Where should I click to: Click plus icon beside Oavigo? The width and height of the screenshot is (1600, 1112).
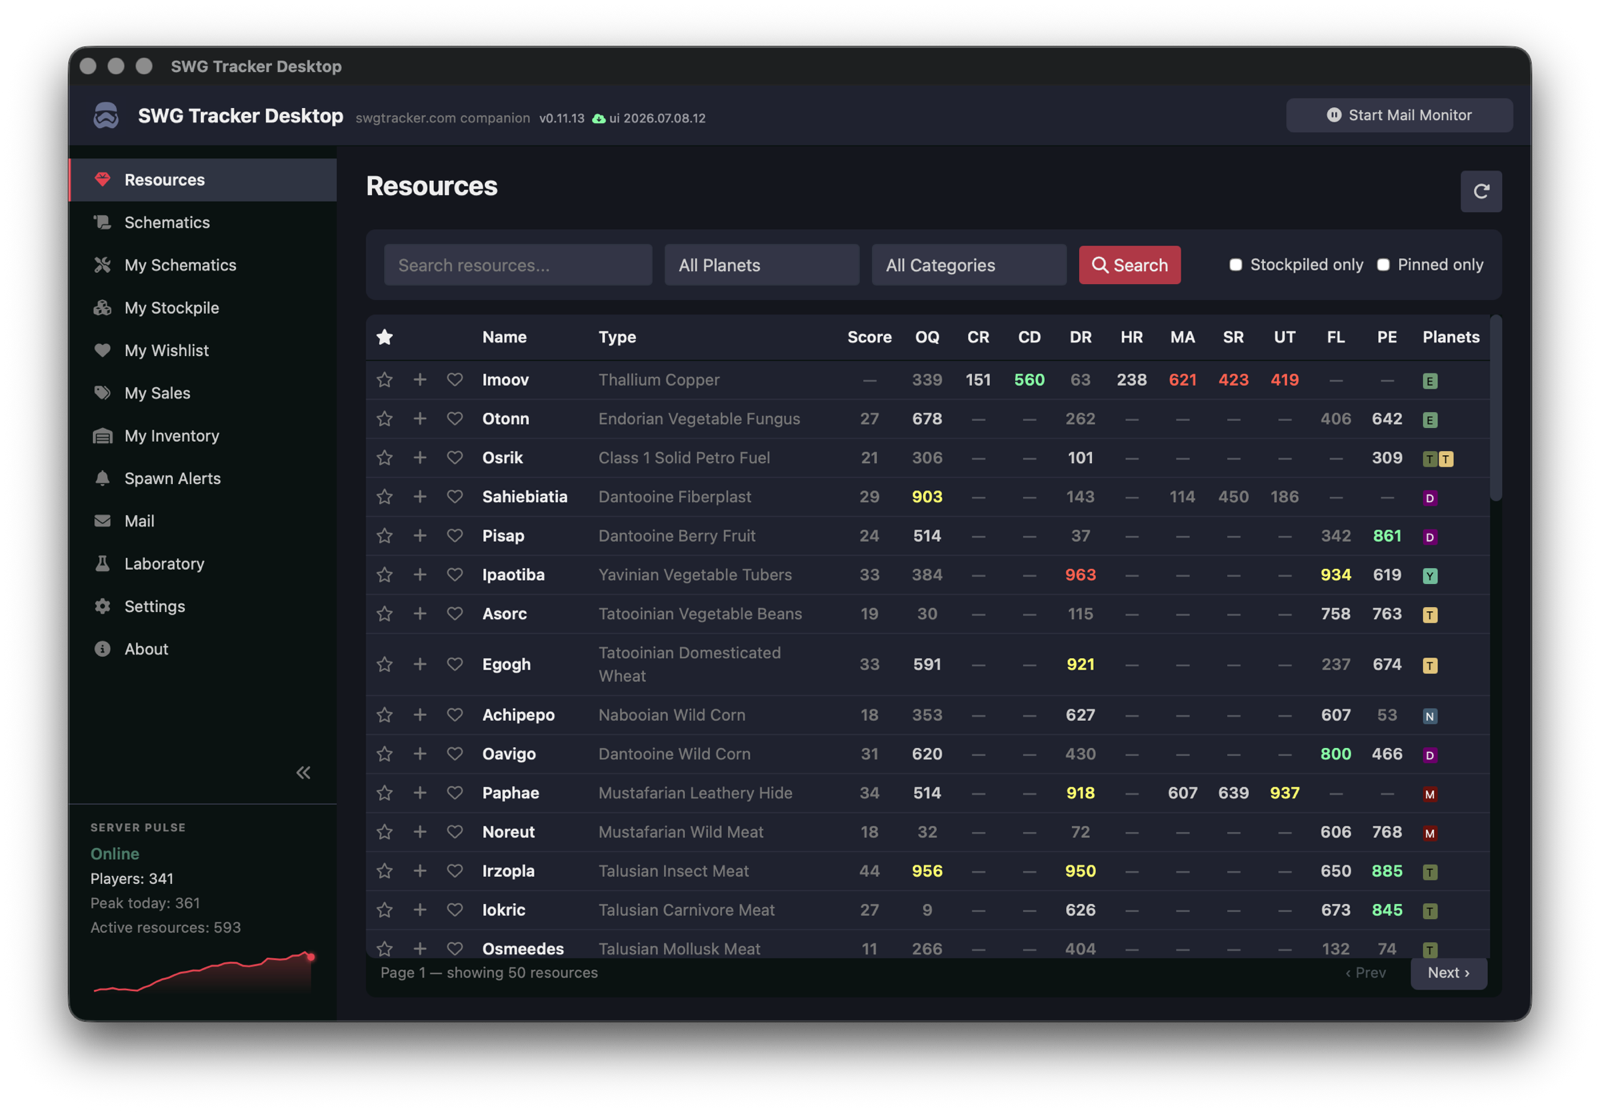420,754
